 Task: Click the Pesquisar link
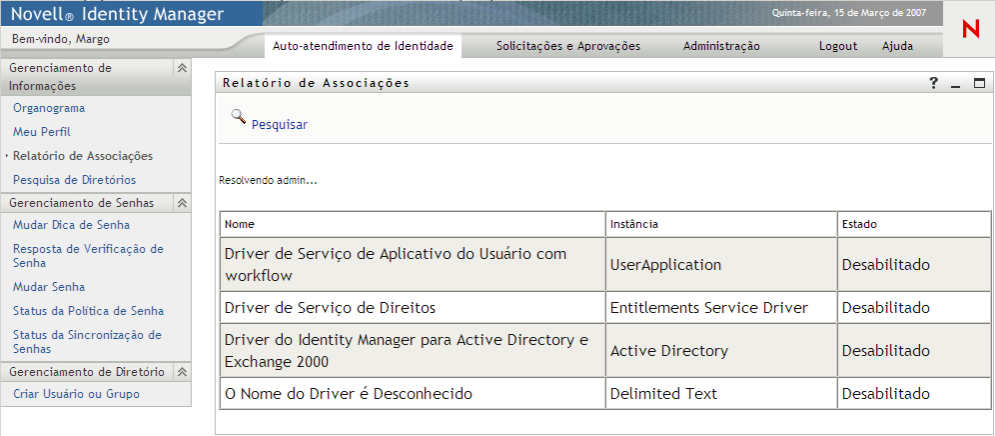point(279,125)
